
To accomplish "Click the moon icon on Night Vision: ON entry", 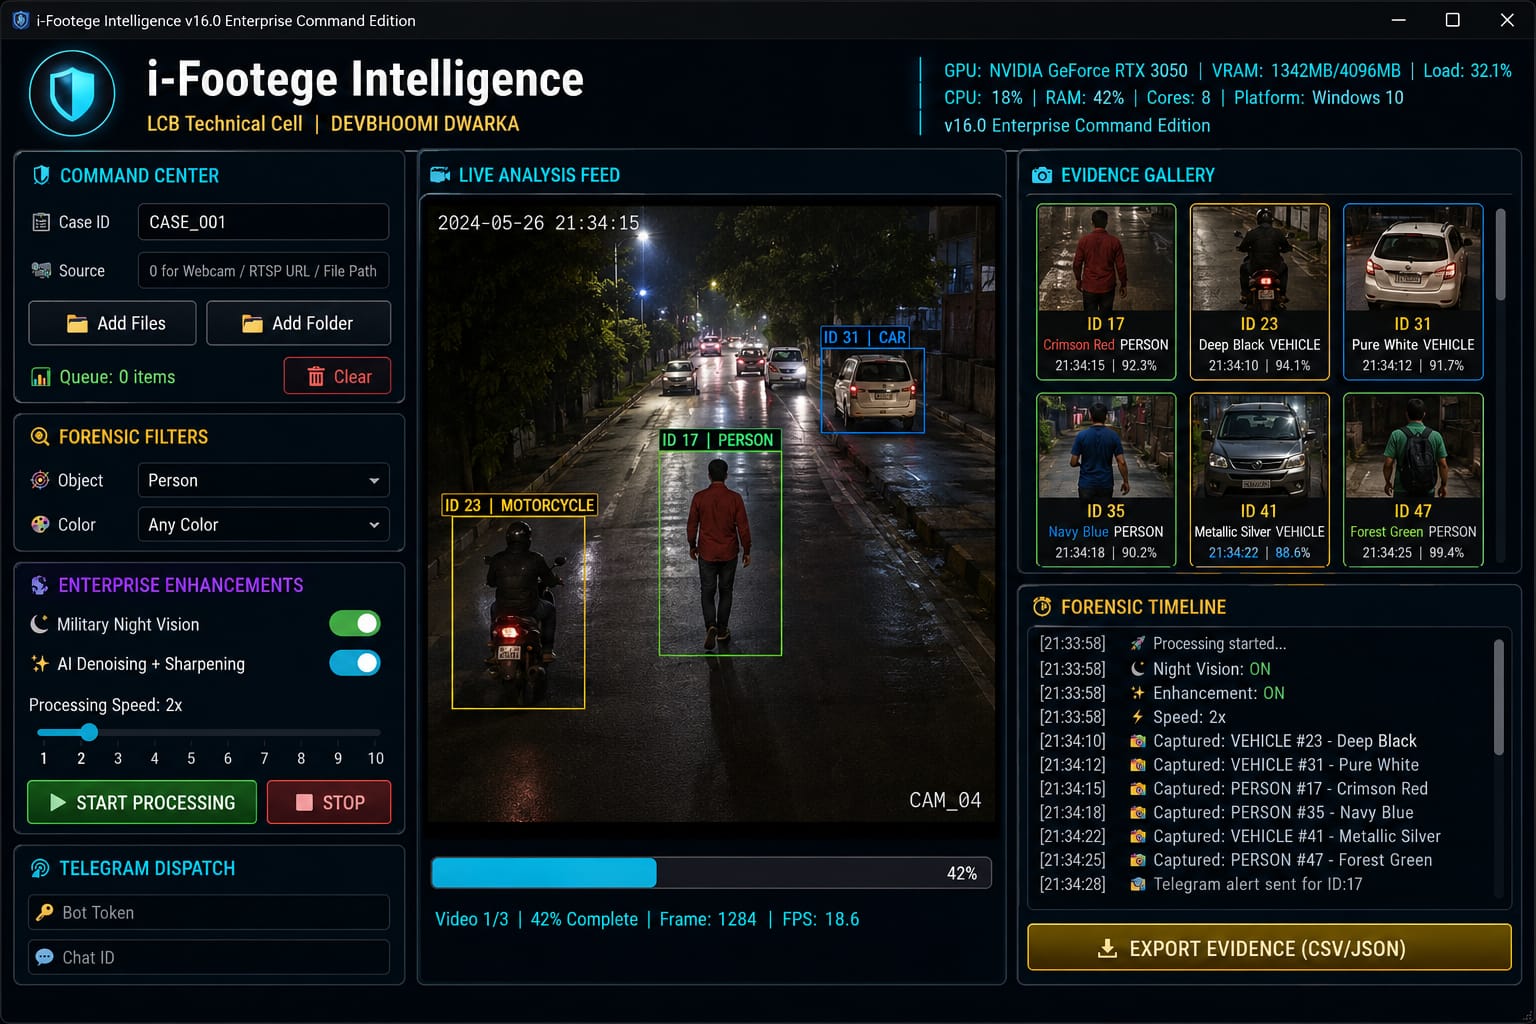I will click(1137, 669).
